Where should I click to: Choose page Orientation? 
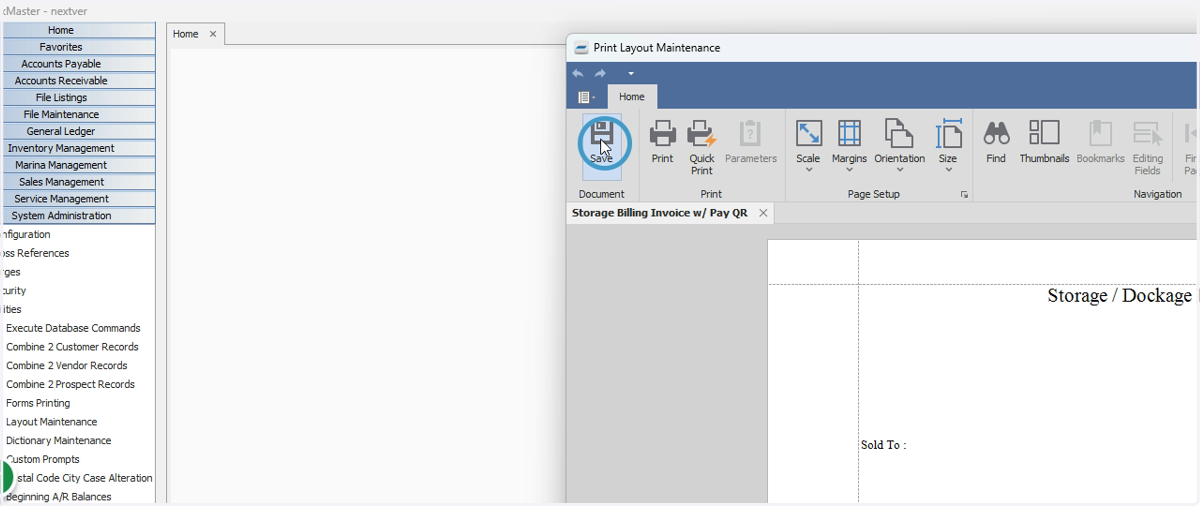point(899,145)
